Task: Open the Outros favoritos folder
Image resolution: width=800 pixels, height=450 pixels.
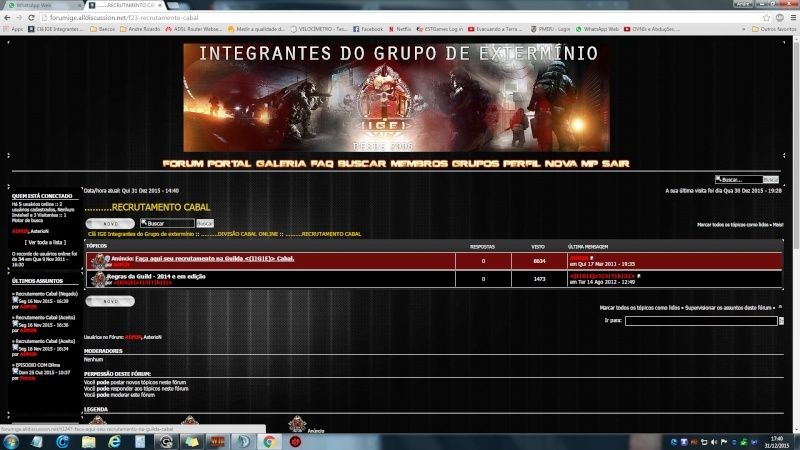Action: 773,29
